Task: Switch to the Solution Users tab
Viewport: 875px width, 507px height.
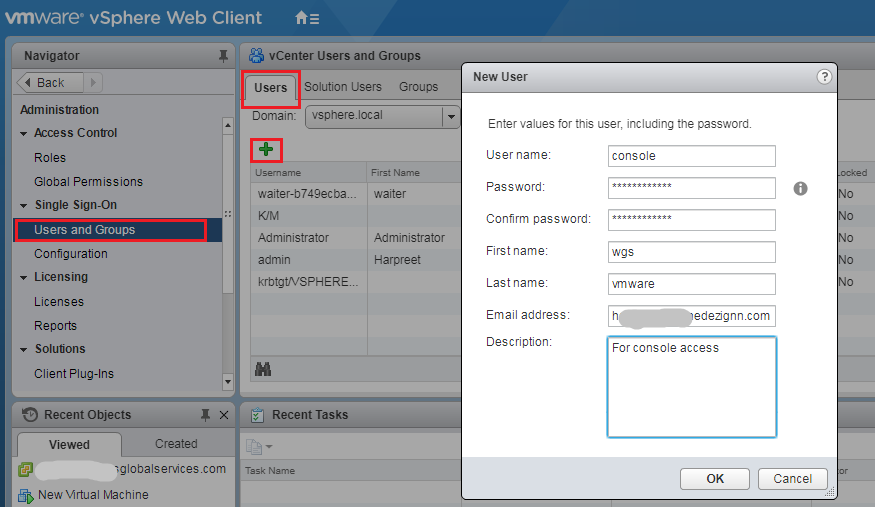Action: click(x=343, y=87)
